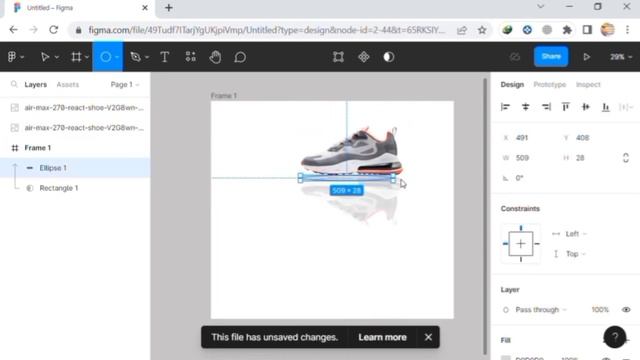
Task: Click the Y position field
Action: pos(589,138)
